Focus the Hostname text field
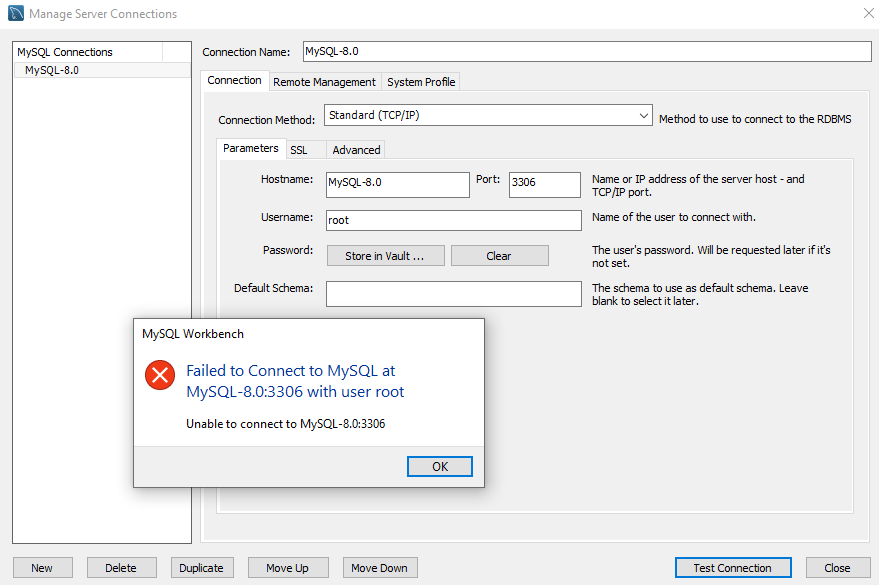The image size is (879, 585). coord(397,184)
